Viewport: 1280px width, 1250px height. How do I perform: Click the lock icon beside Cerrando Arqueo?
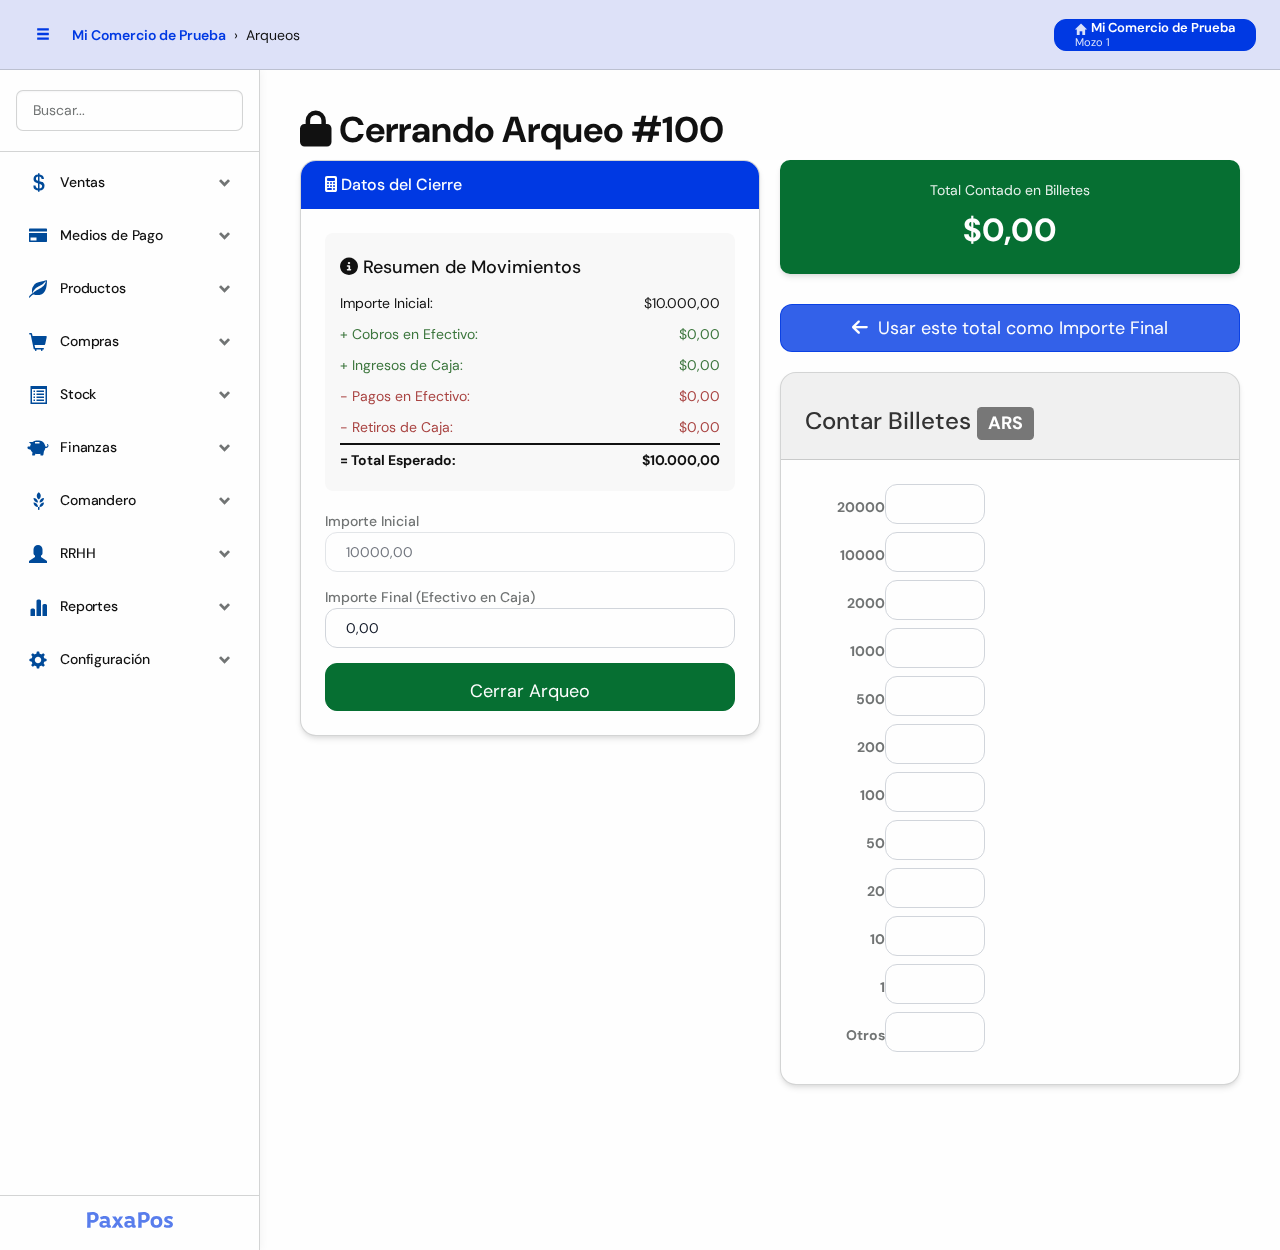coord(315,129)
